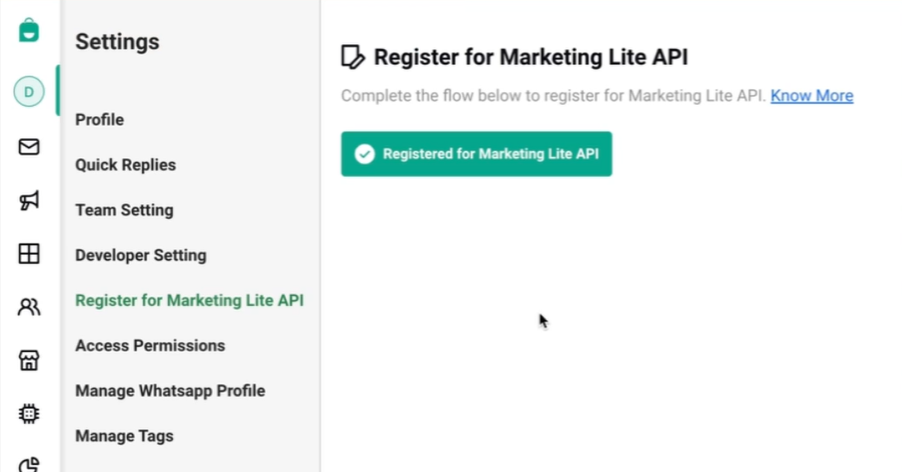Select the storefront shop icon
Screen dimensions: 902x472
click(29, 360)
